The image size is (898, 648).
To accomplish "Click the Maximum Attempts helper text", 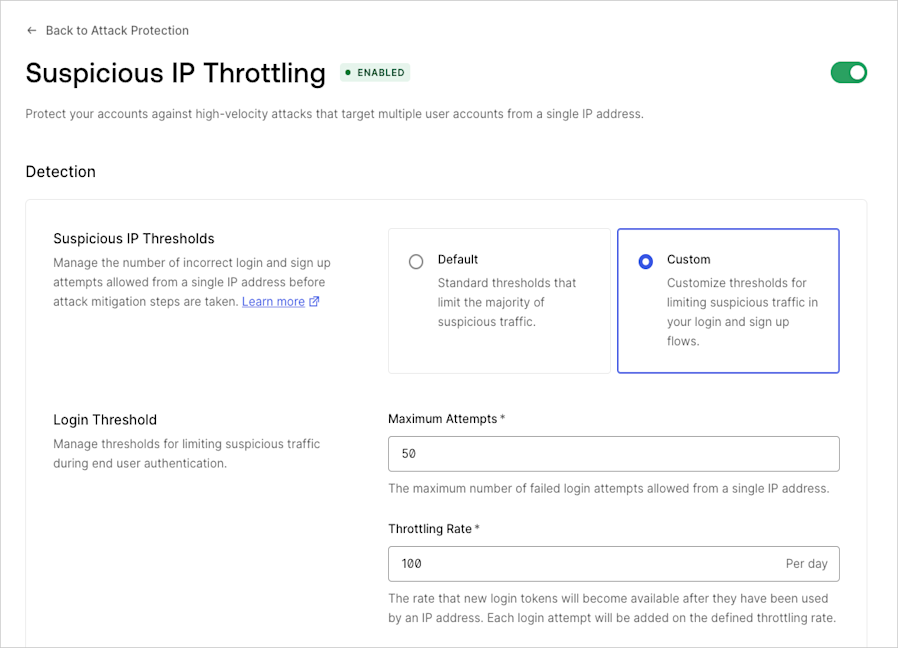I will [x=609, y=489].
